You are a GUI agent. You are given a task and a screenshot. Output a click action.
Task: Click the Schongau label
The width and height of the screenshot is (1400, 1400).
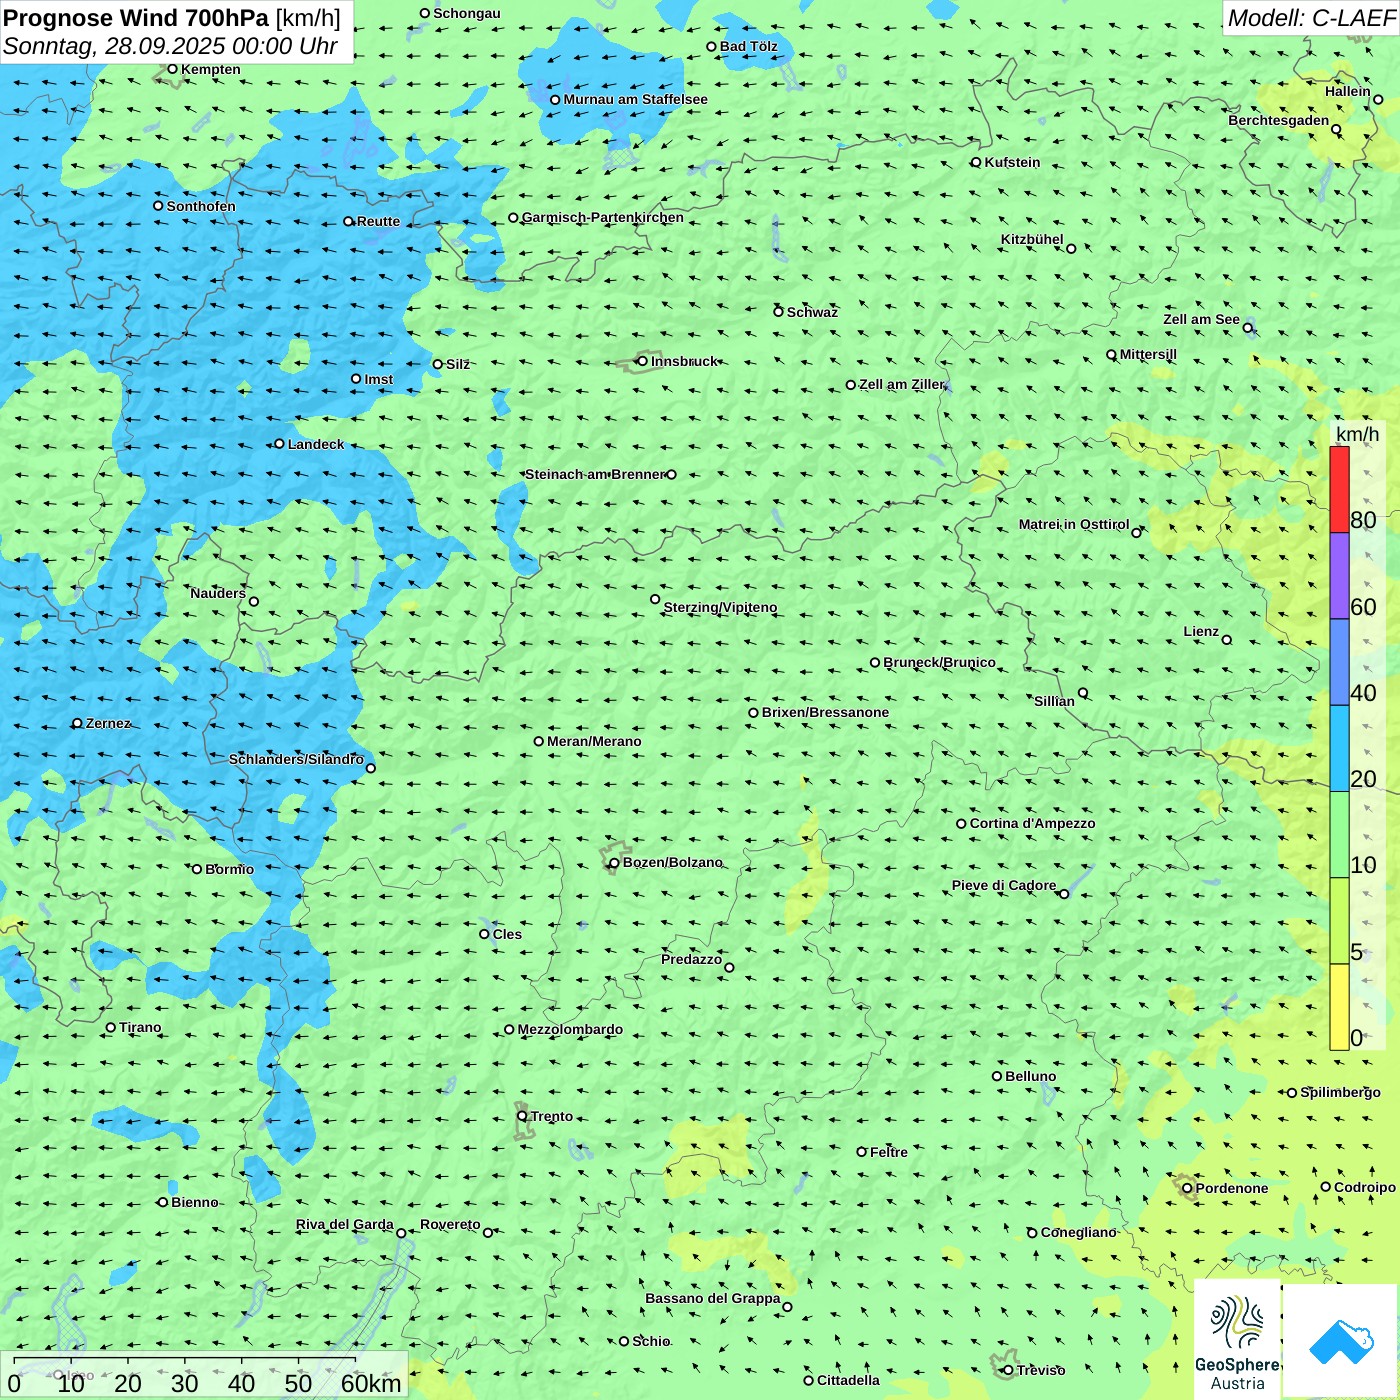(467, 13)
